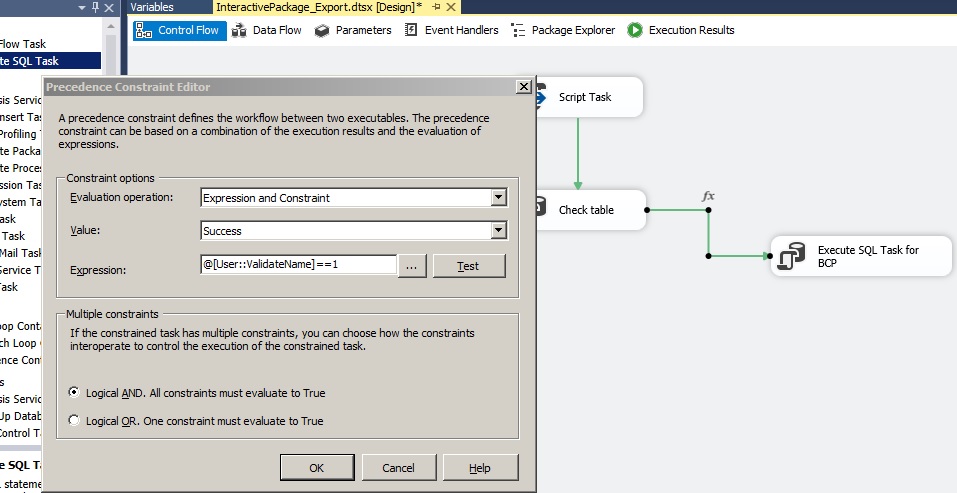Click the Package Explorer tree icon

pyautogui.click(x=518, y=31)
